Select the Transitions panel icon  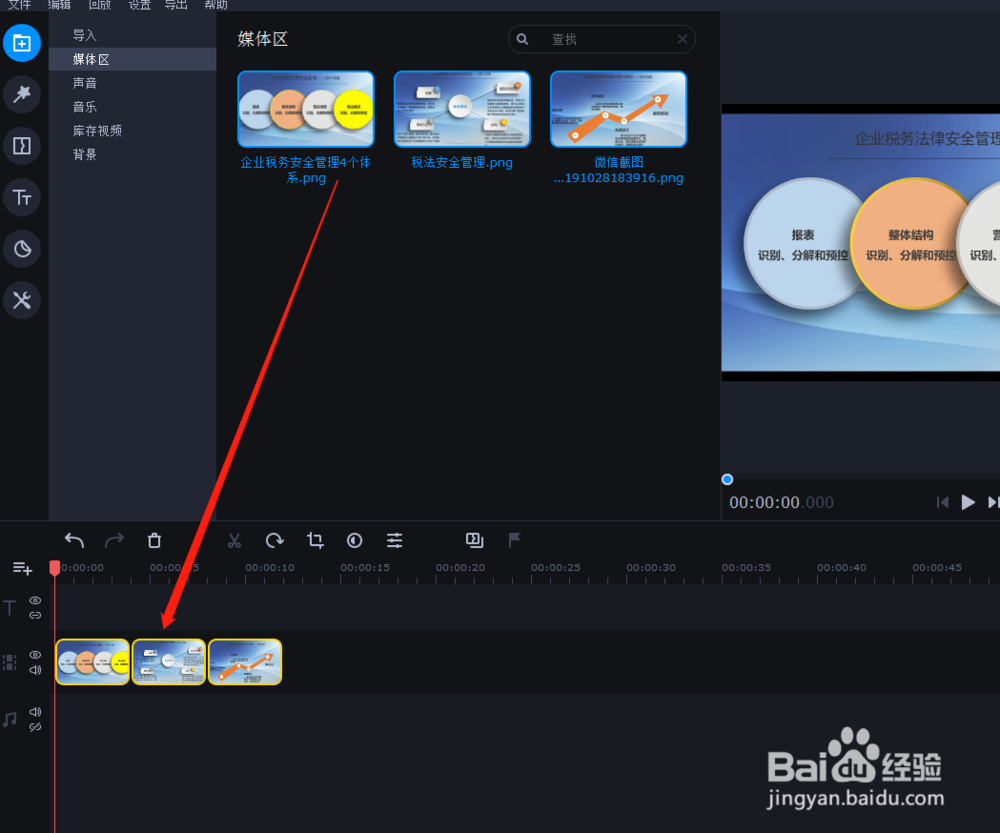(22, 145)
